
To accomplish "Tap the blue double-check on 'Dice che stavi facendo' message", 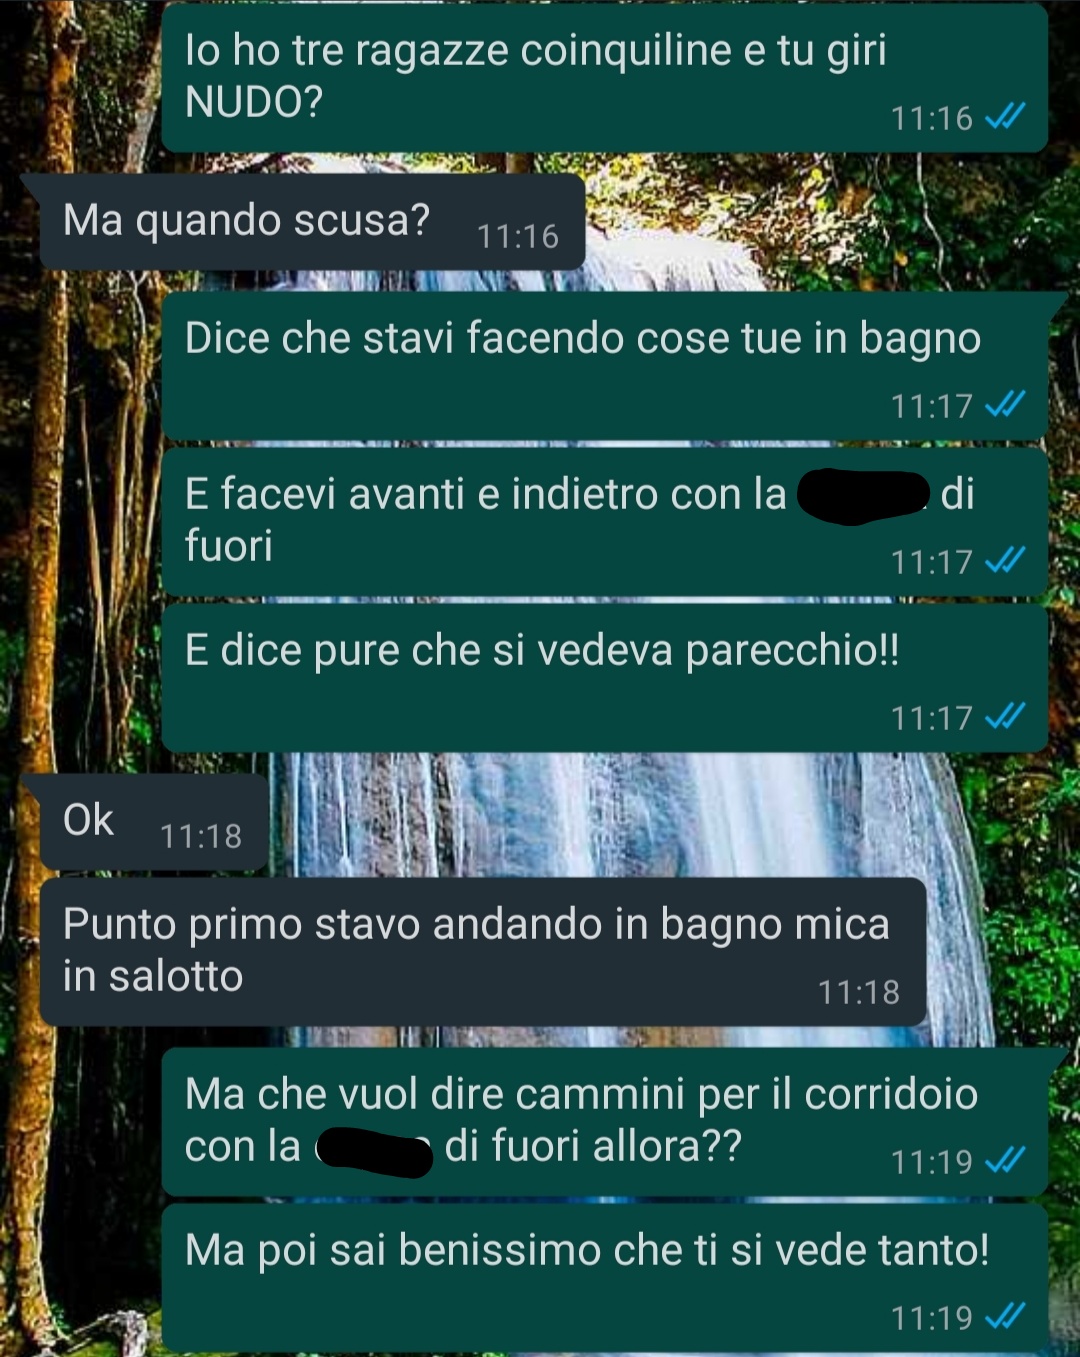I will pyautogui.click(x=1005, y=405).
